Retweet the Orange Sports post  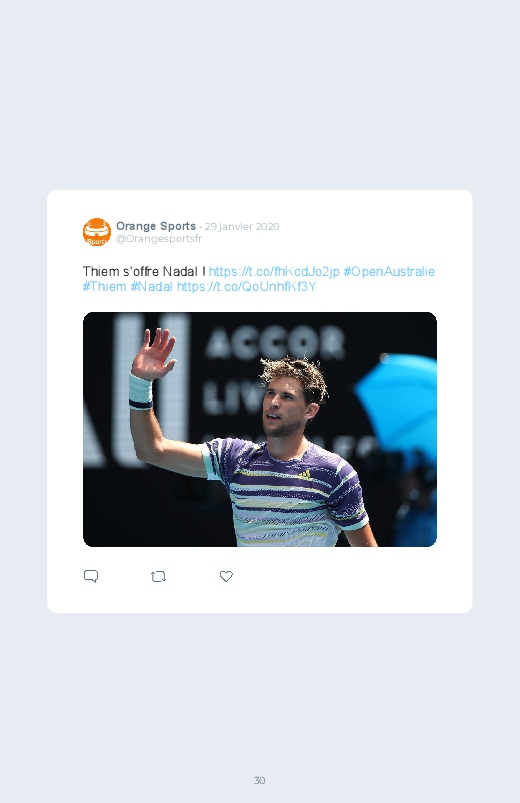pyautogui.click(x=158, y=577)
